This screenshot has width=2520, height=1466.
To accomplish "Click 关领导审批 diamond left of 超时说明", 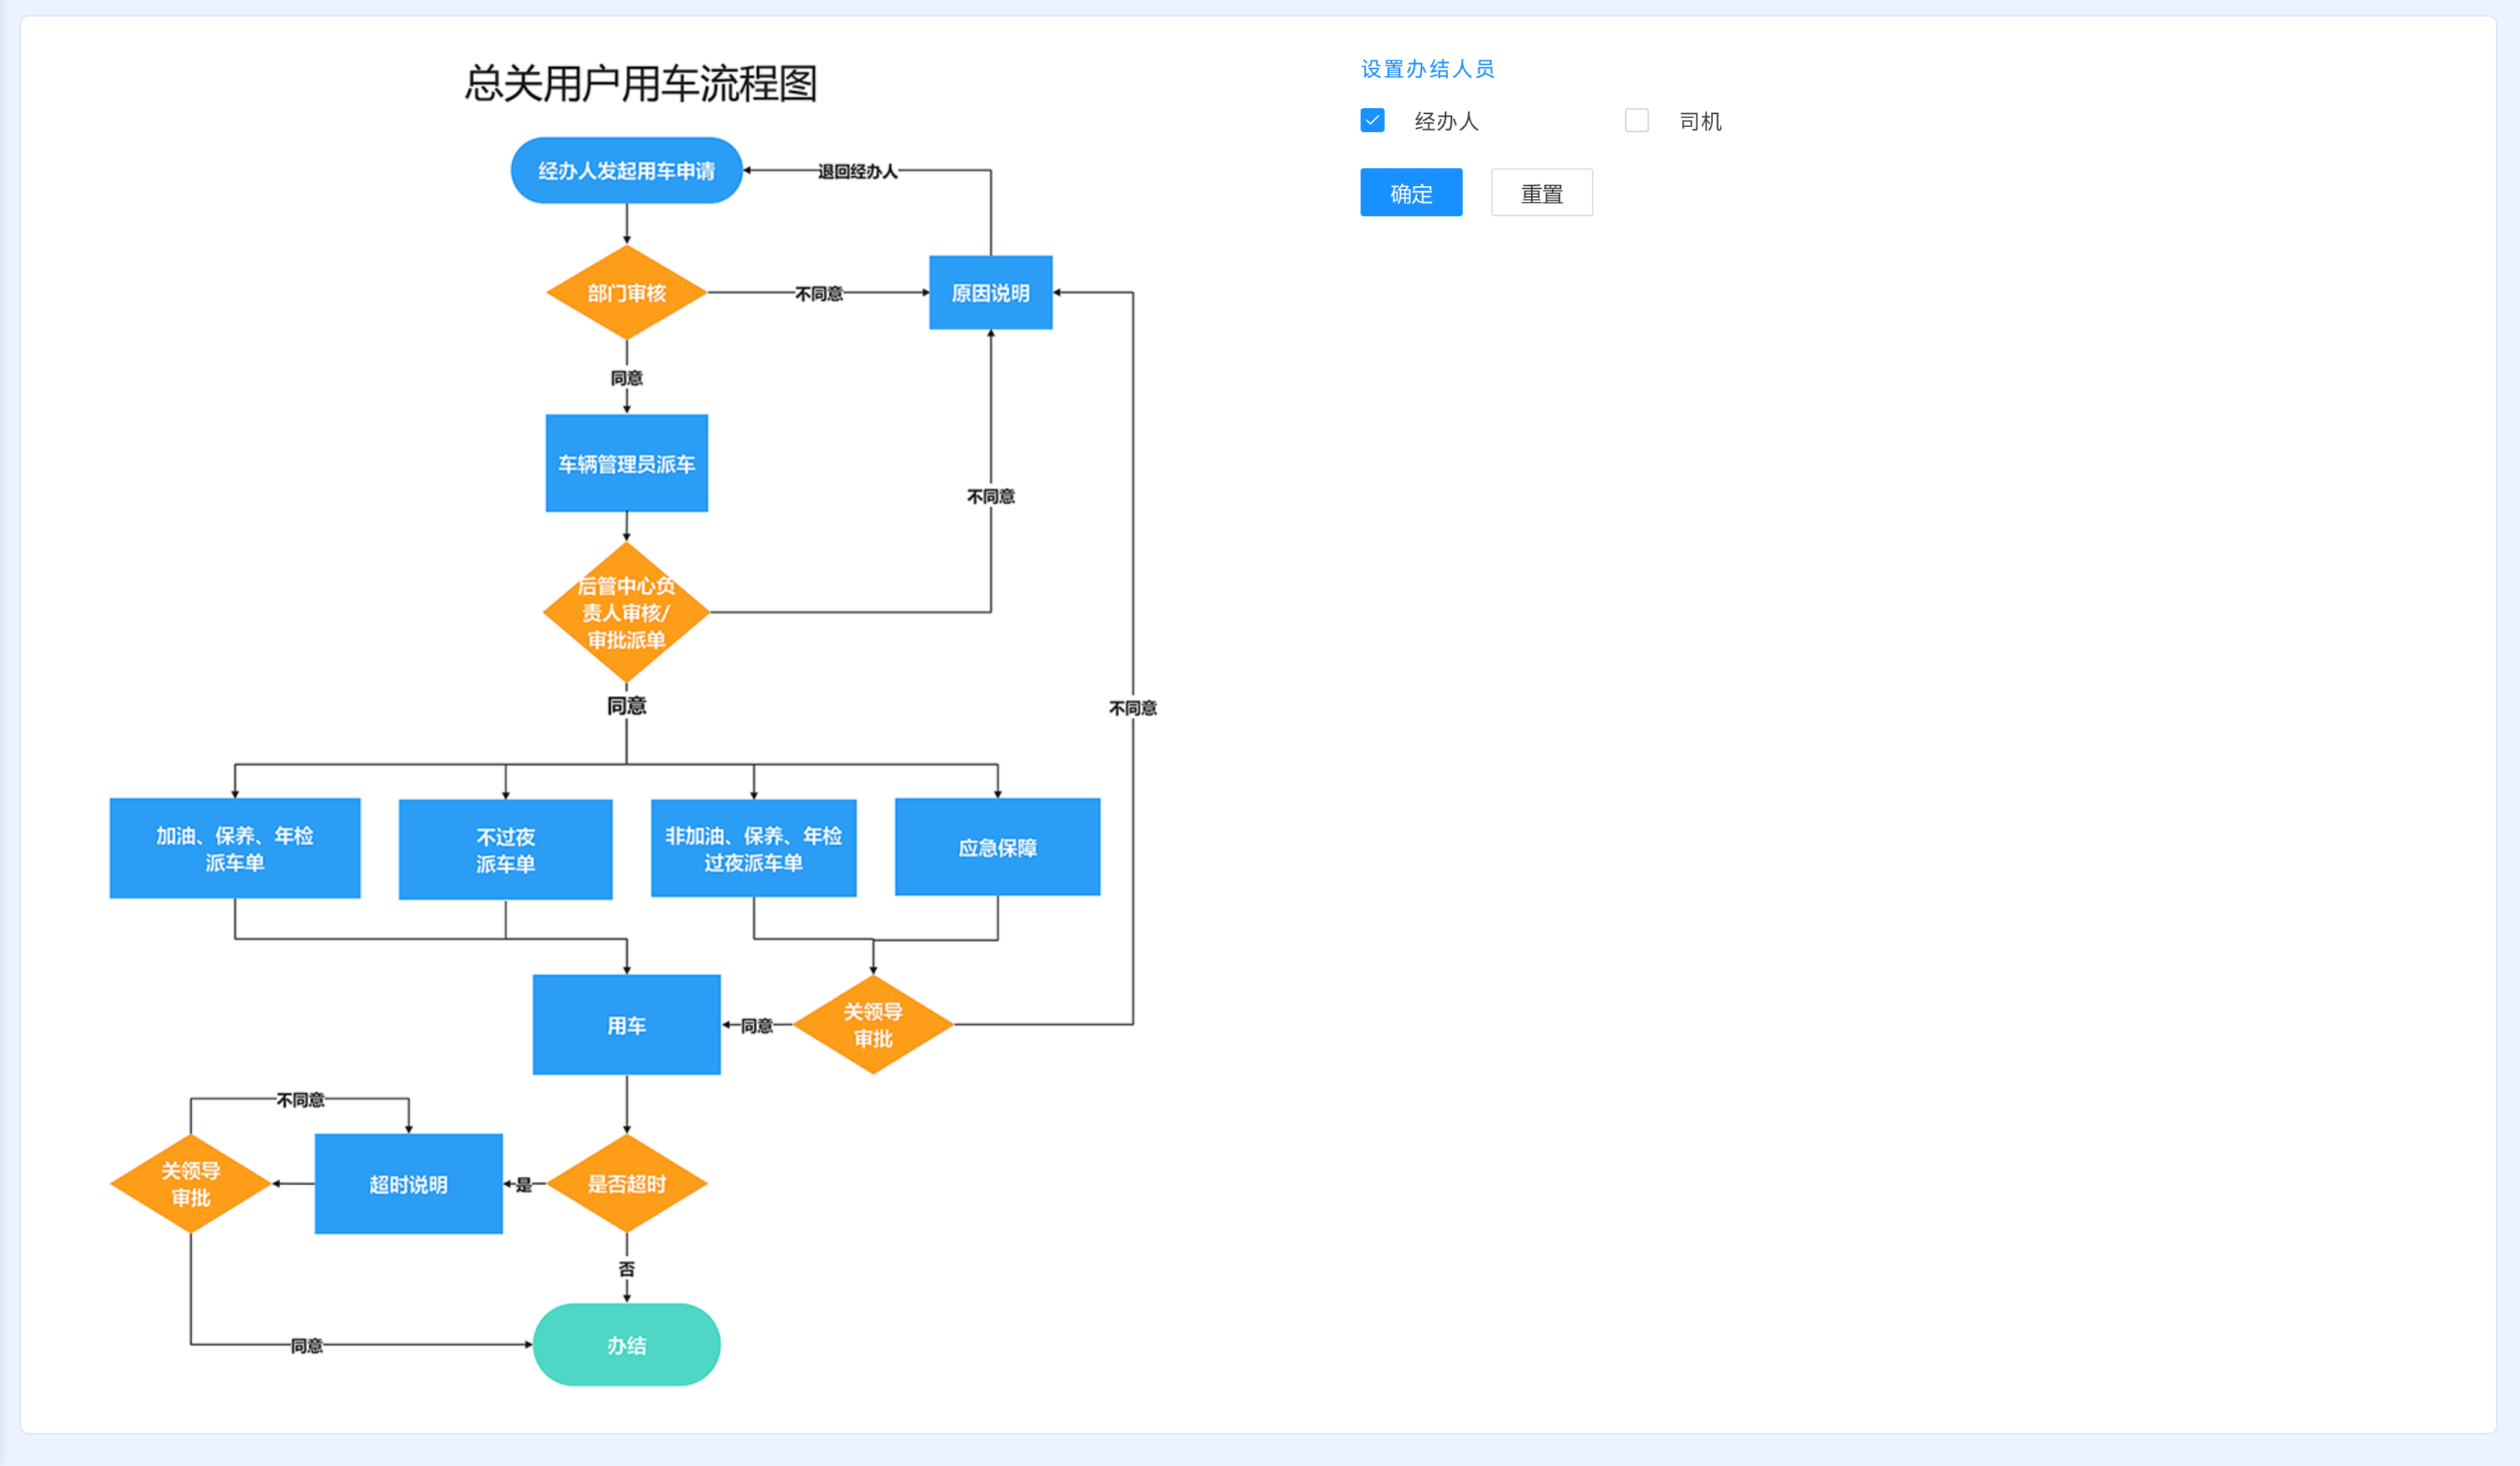I will click(x=190, y=1184).
